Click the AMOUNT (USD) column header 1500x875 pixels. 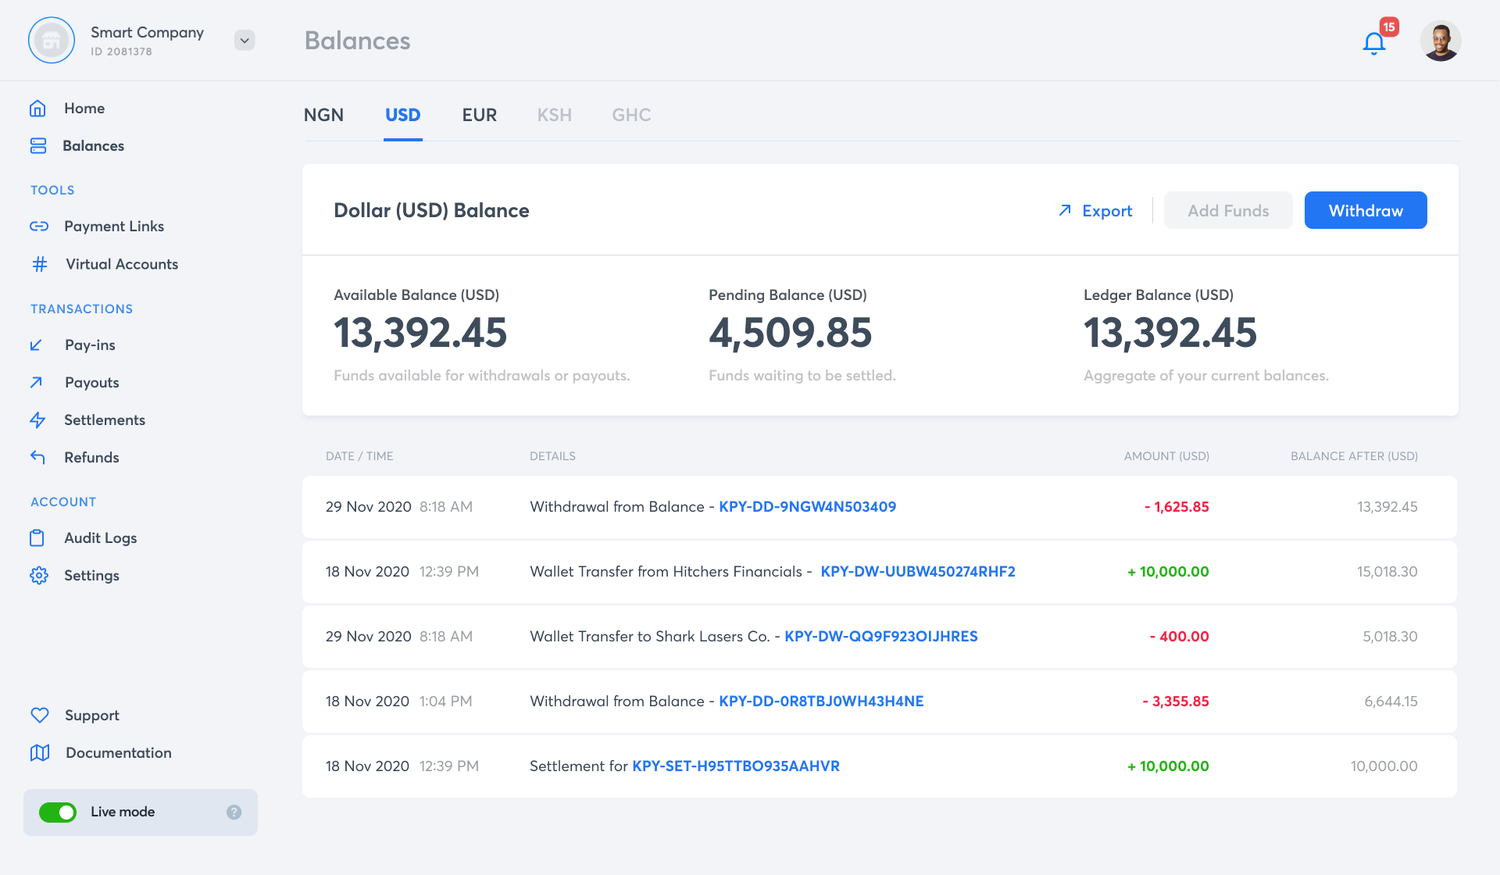pos(1166,456)
